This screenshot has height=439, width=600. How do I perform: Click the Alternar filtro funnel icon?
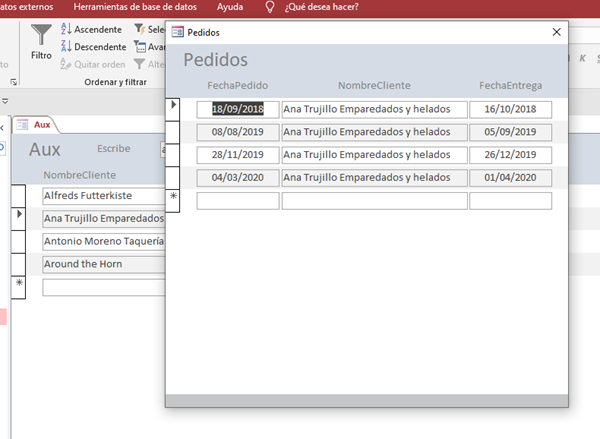pos(139,64)
